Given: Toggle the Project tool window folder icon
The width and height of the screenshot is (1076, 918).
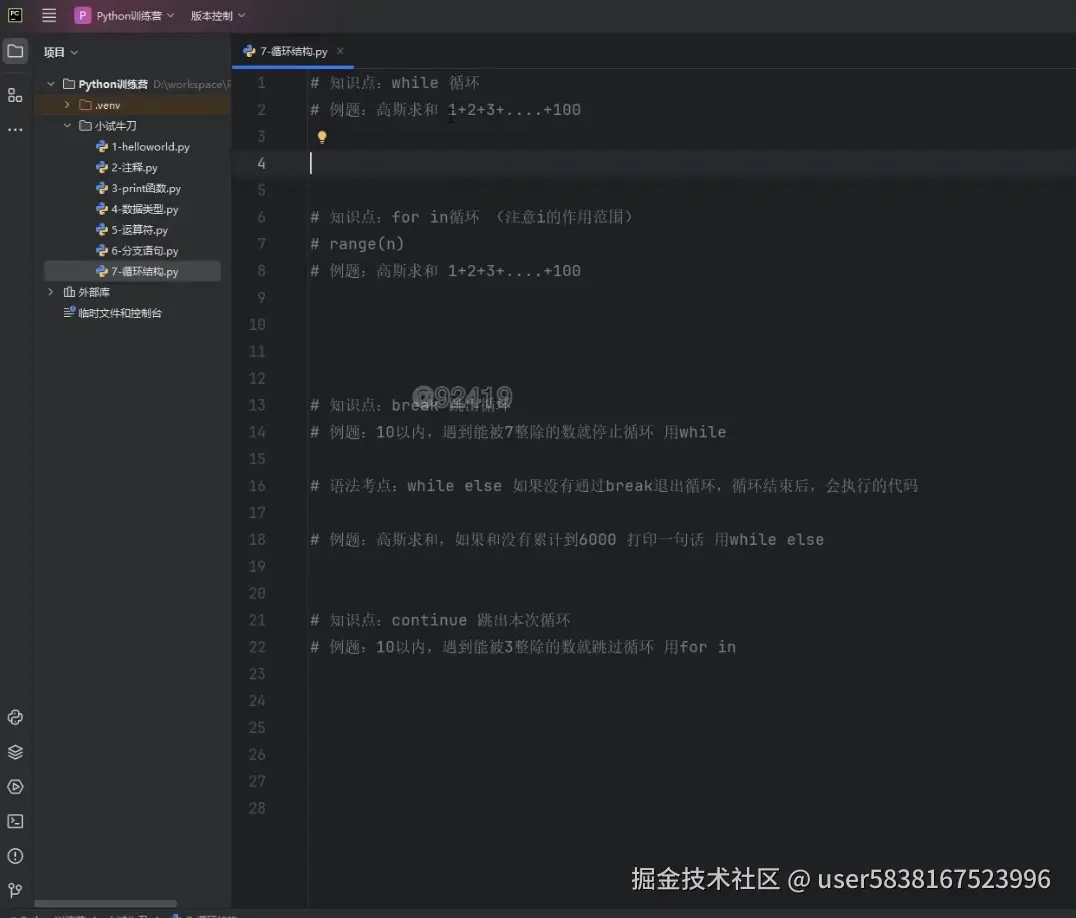Looking at the screenshot, I should pos(14,51).
